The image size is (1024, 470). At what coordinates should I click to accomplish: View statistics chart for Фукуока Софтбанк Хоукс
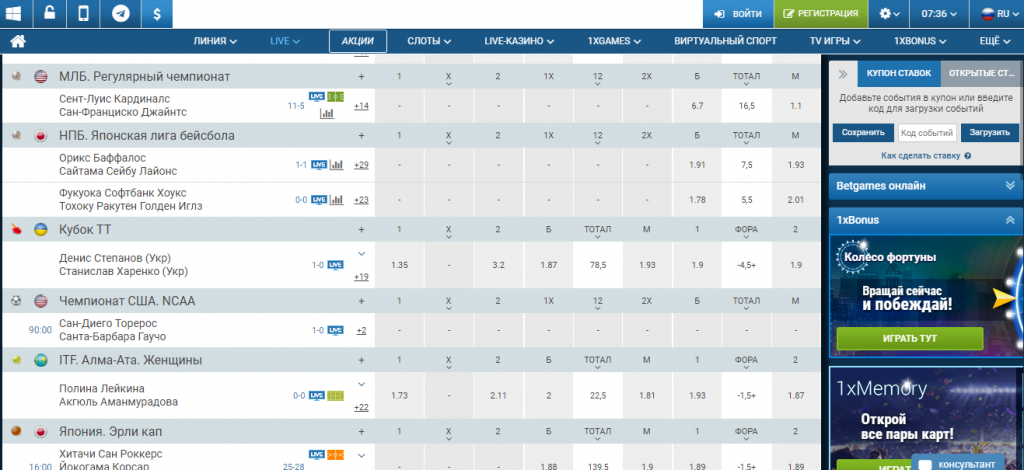point(336,200)
